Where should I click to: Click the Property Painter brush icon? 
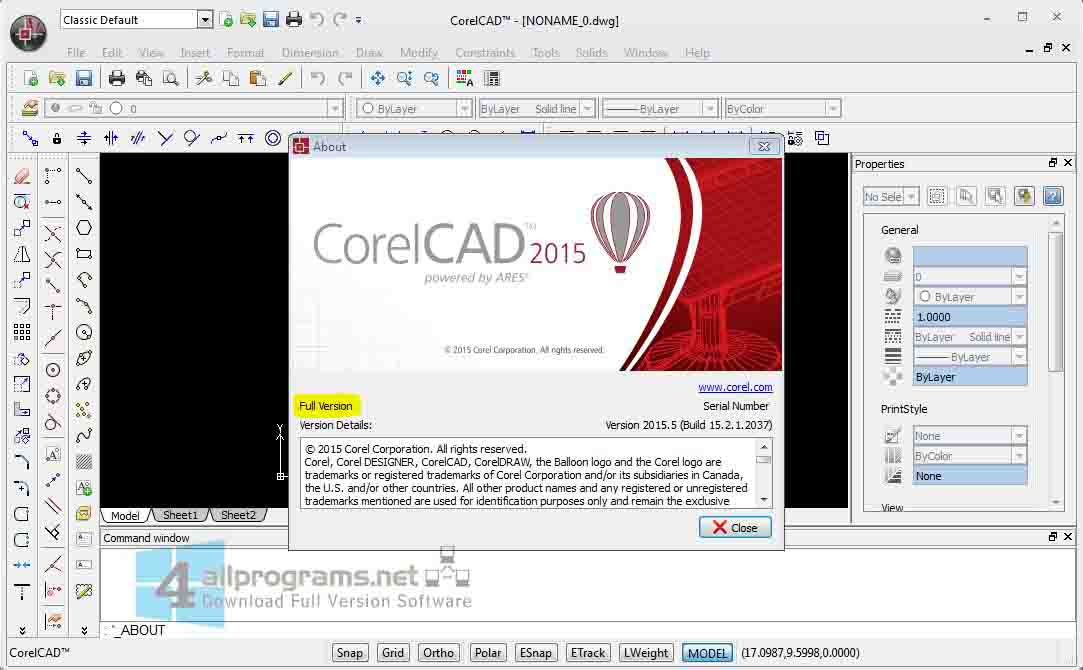(285, 78)
